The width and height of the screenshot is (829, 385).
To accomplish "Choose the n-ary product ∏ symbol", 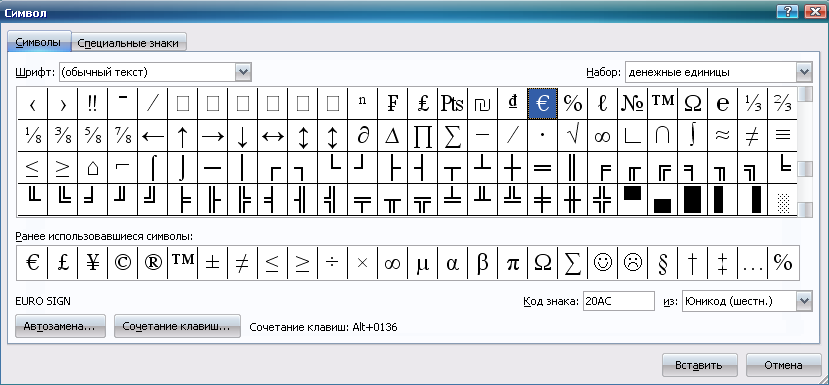I will [x=422, y=136].
